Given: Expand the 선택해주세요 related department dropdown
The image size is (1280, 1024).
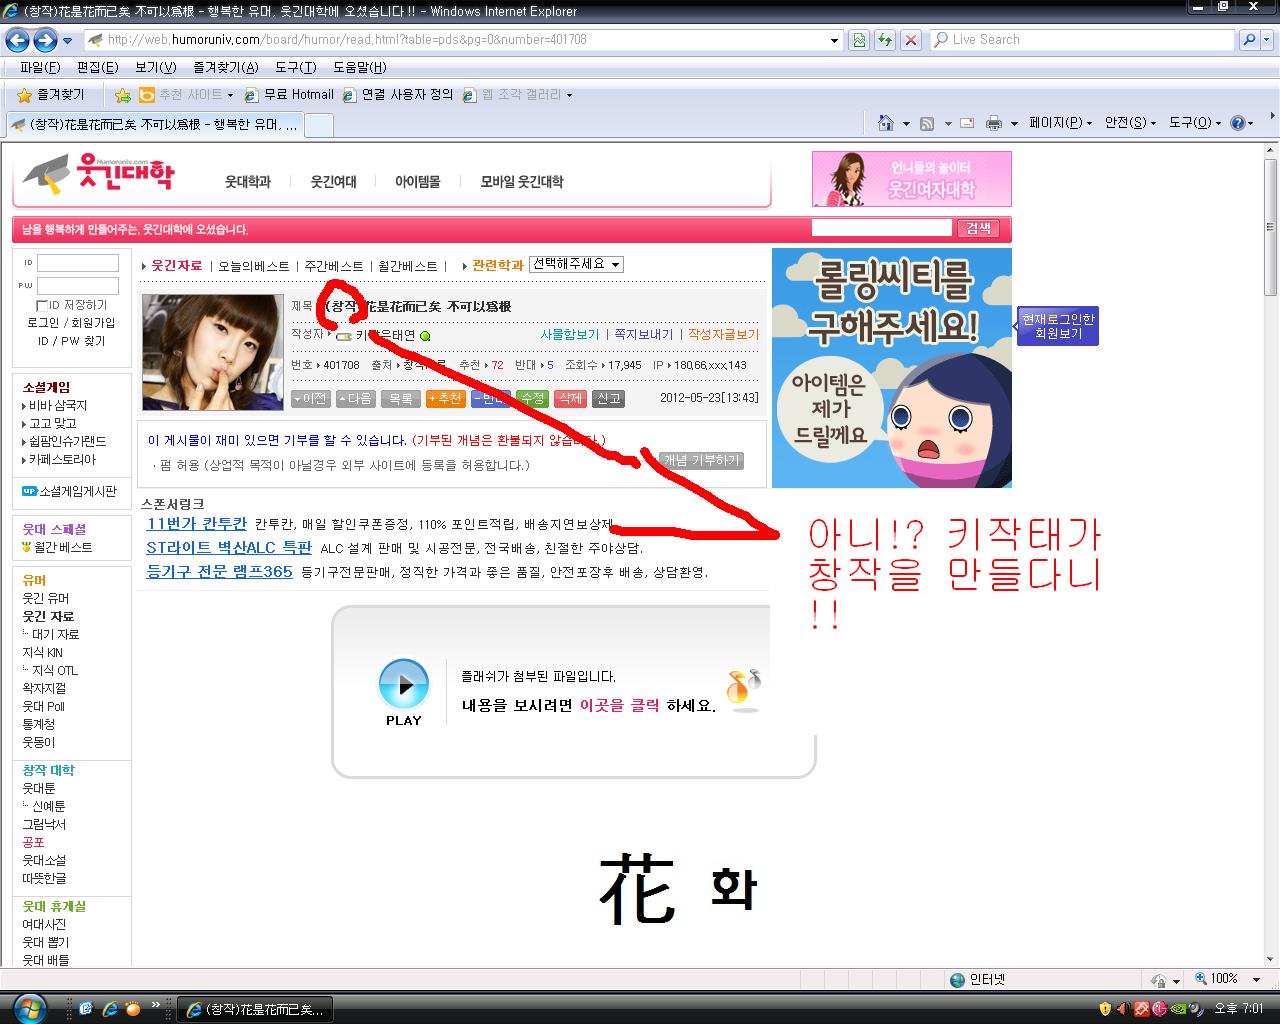Looking at the screenshot, I should (x=576, y=264).
